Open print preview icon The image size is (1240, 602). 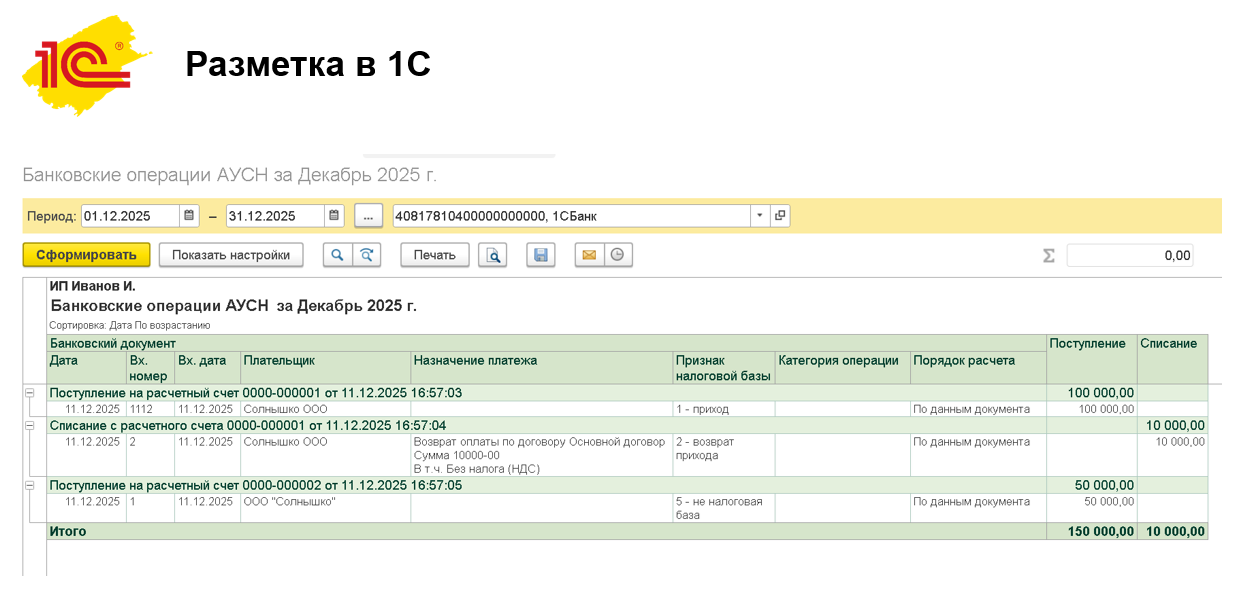coord(493,255)
